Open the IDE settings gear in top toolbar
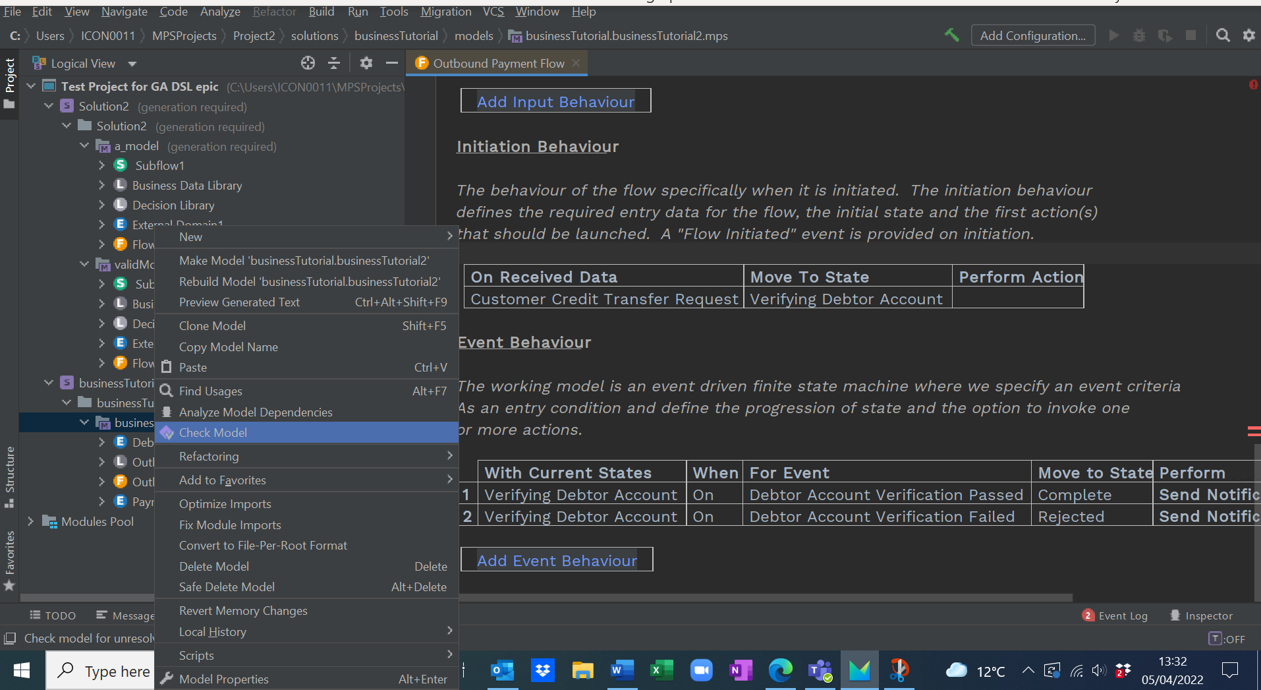Screen dimensions: 1261x690 (x=1248, y=35)
